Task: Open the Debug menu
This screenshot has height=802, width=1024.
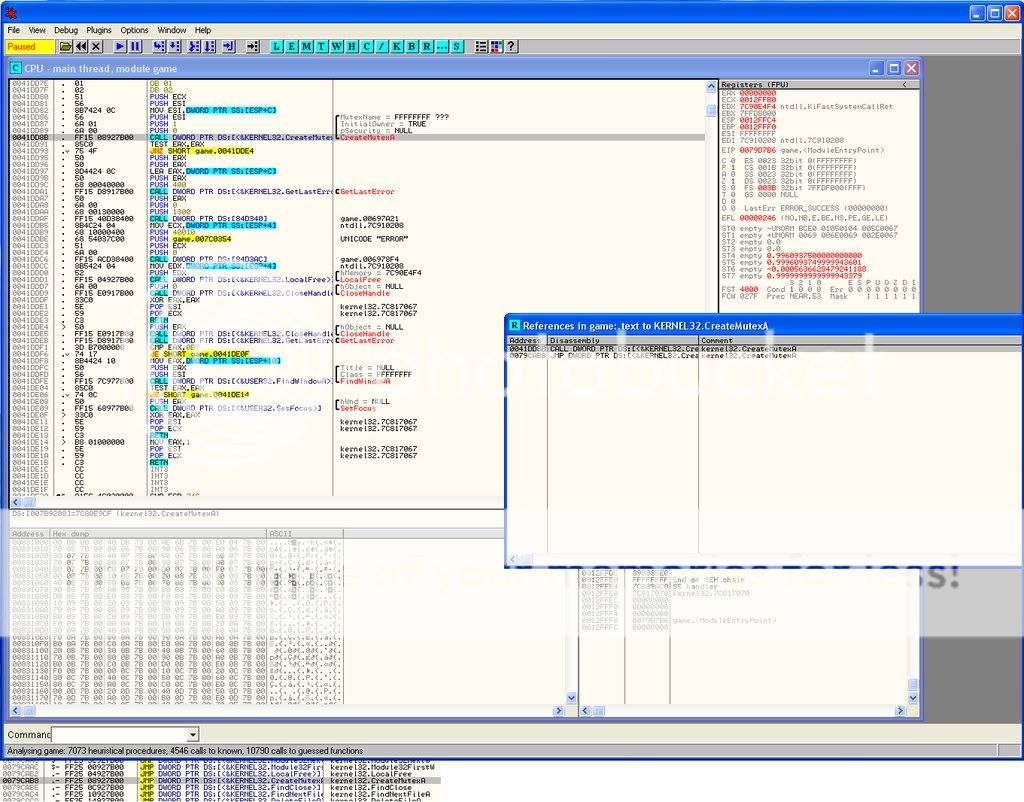Action: pyautogui.click(x=66, y=30)
